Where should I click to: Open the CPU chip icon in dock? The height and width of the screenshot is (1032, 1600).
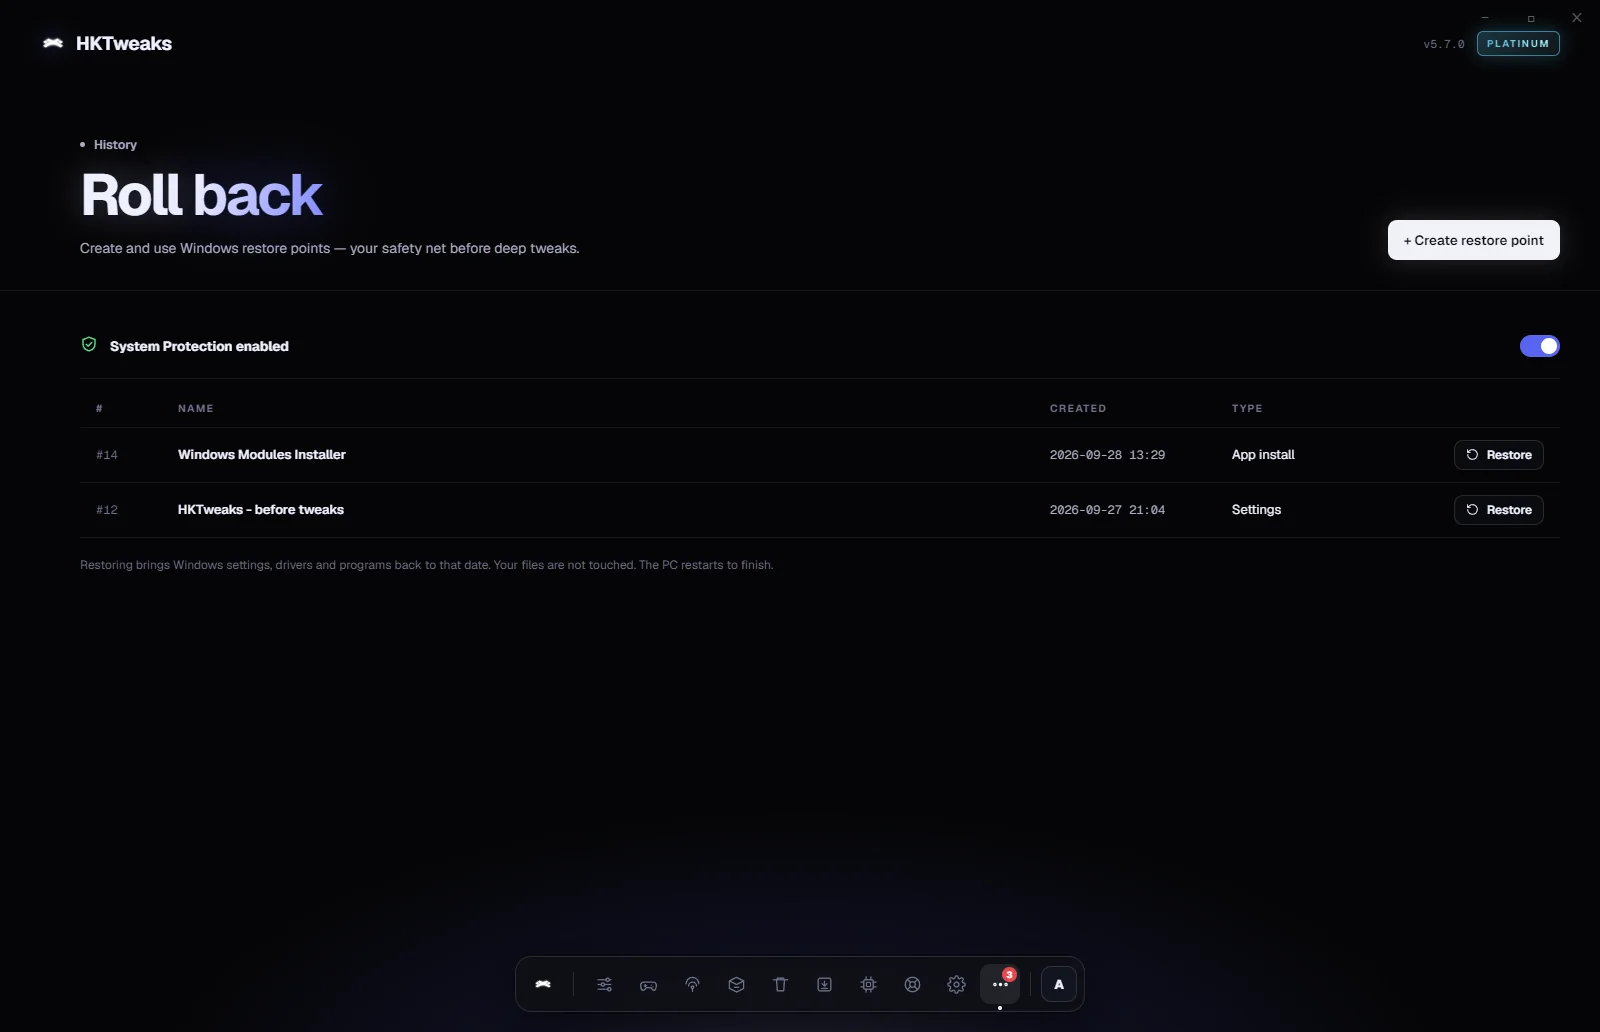(x=868, y=984)
